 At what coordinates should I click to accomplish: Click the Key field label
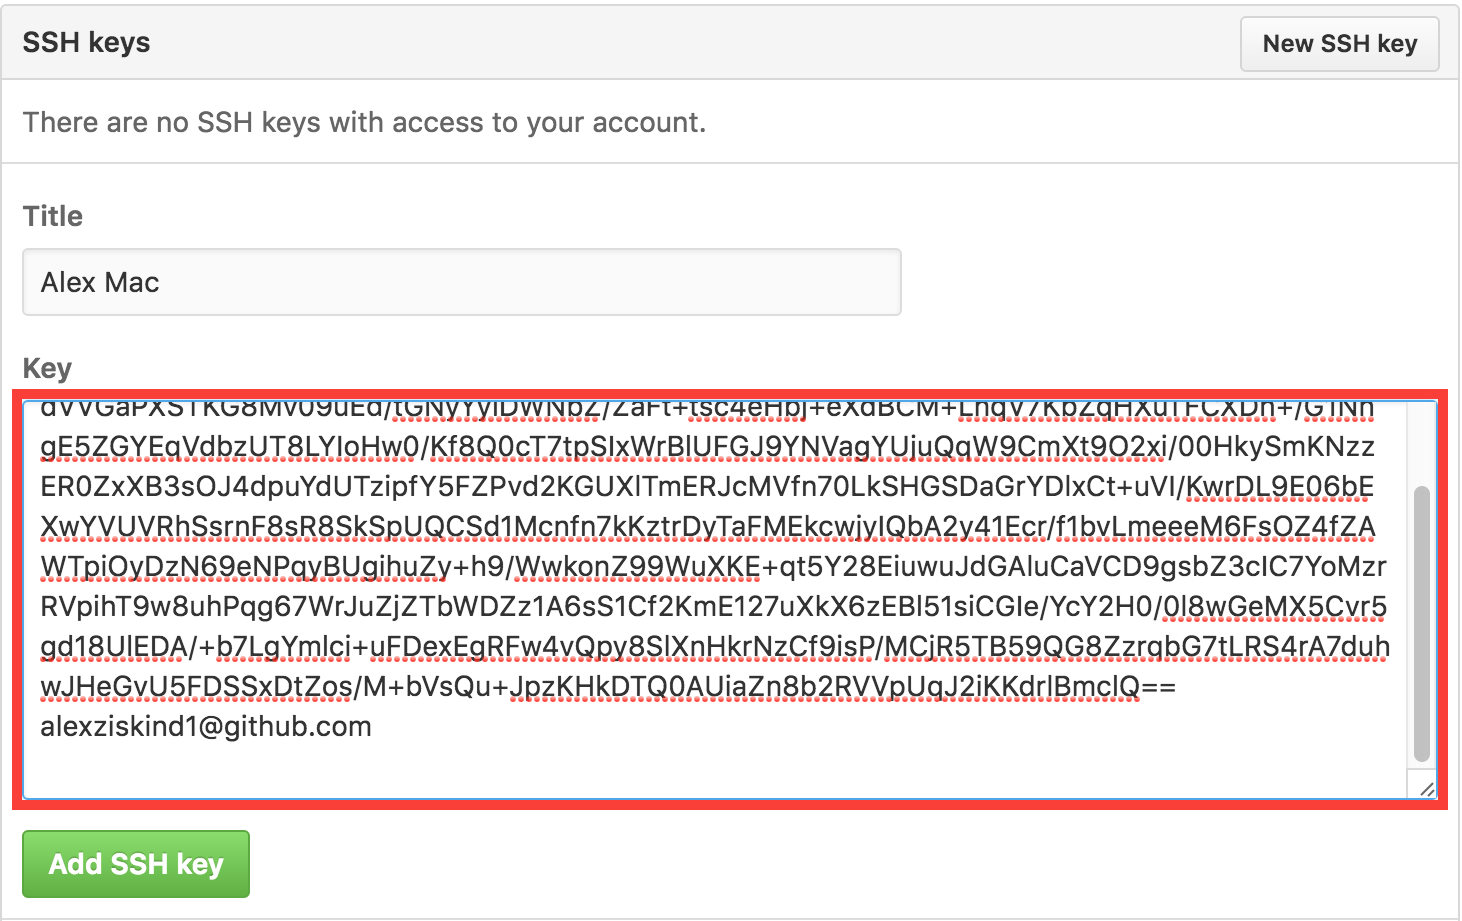coord(47,368)
